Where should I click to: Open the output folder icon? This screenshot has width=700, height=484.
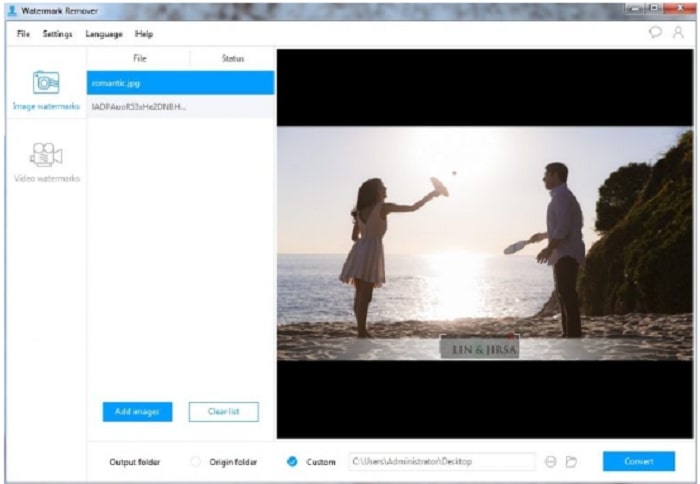coord(571,462)
